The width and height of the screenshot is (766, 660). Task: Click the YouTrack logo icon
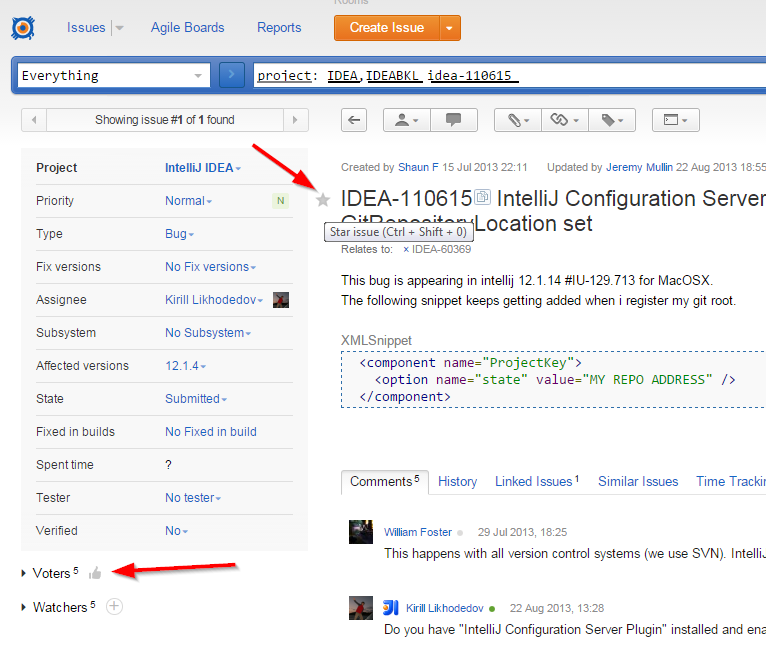[23, 28]
